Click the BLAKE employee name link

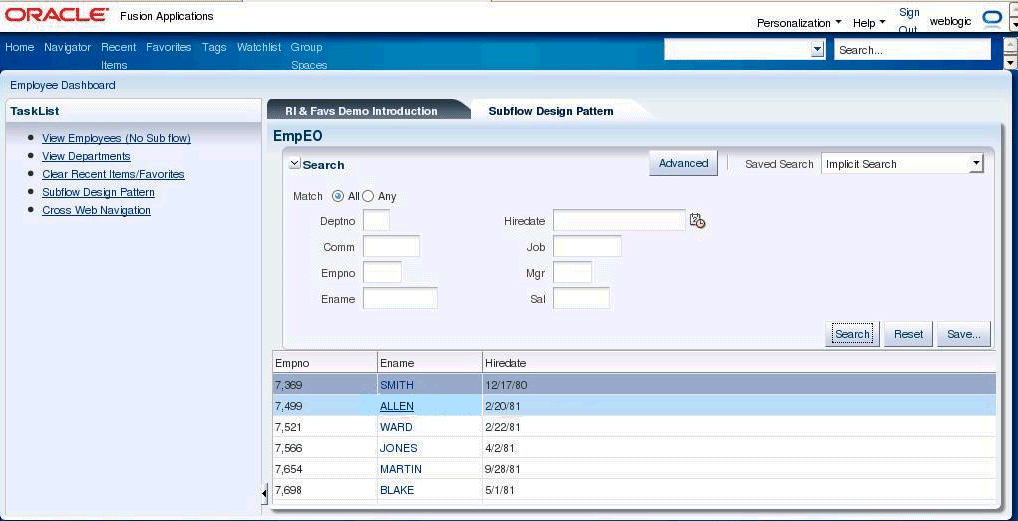[397, 490]
